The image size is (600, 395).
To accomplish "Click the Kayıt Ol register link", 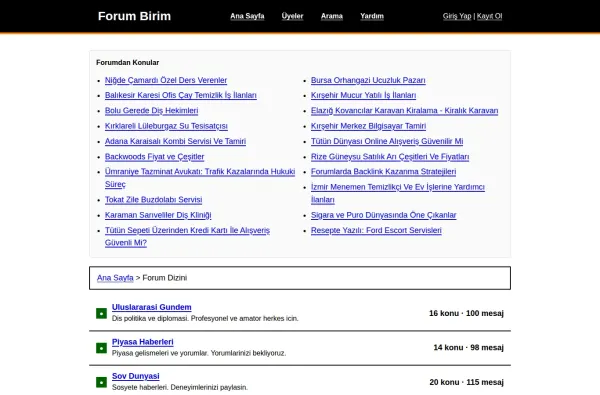I will [489, 16].
